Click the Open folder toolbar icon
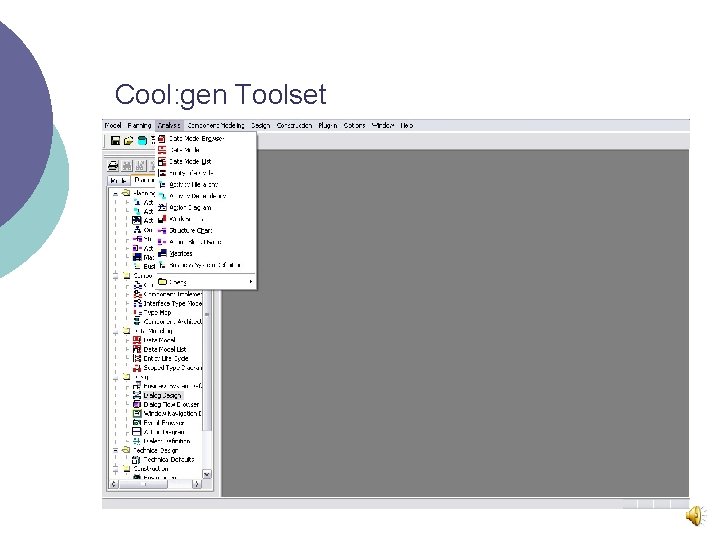This screenshot has height=540, width=720. click(129, 141)
